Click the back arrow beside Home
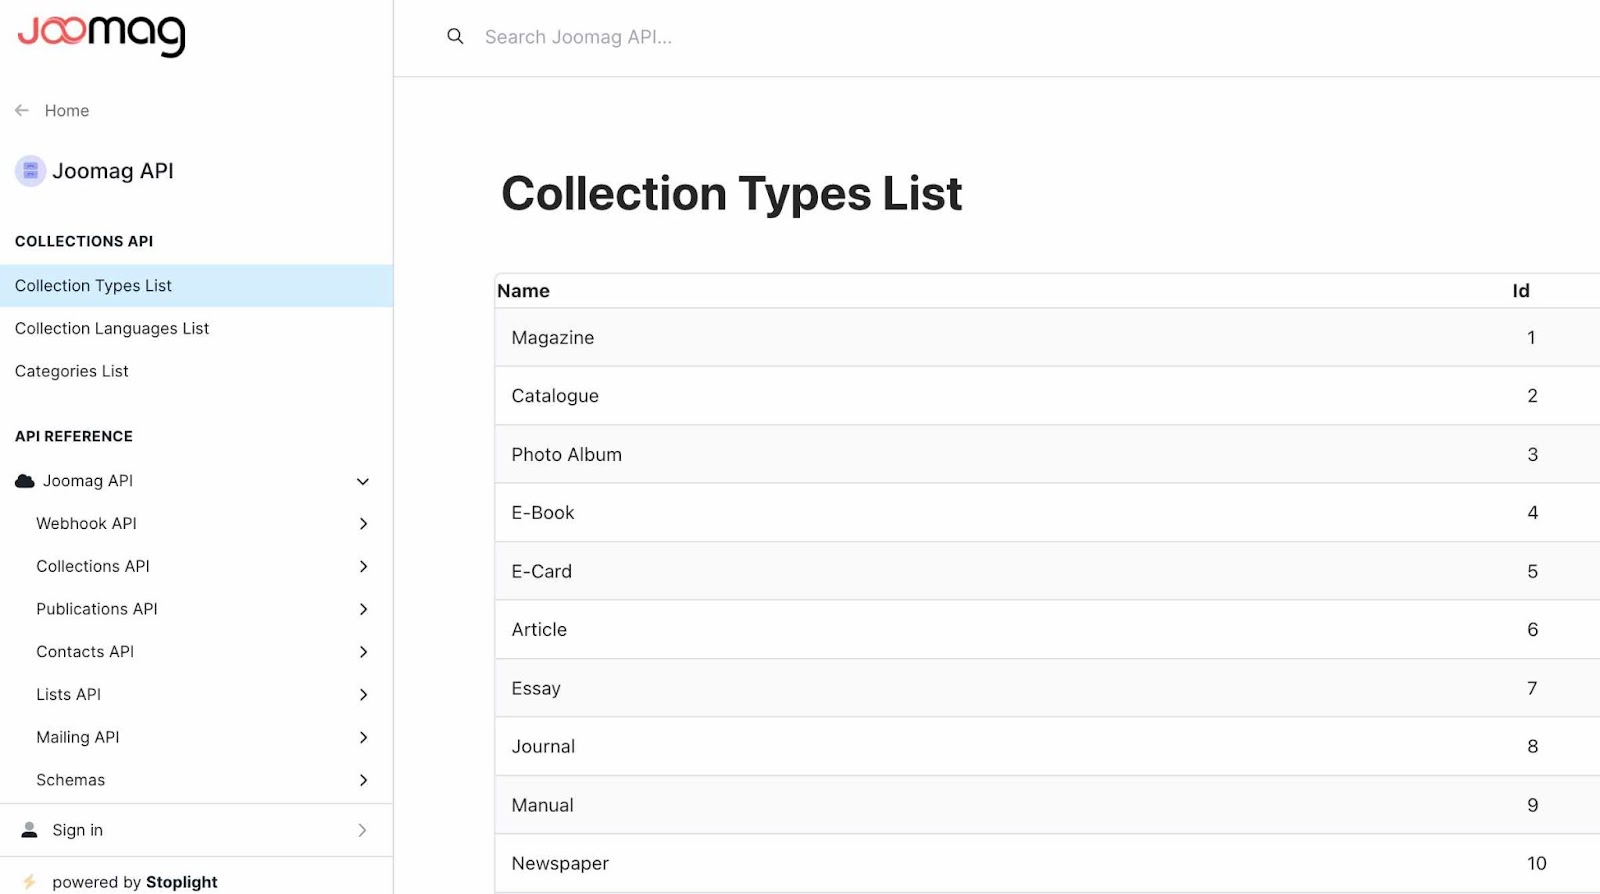Image resolution: width=1600 pixels, height=894 pixels. click(x=22, y=110)
